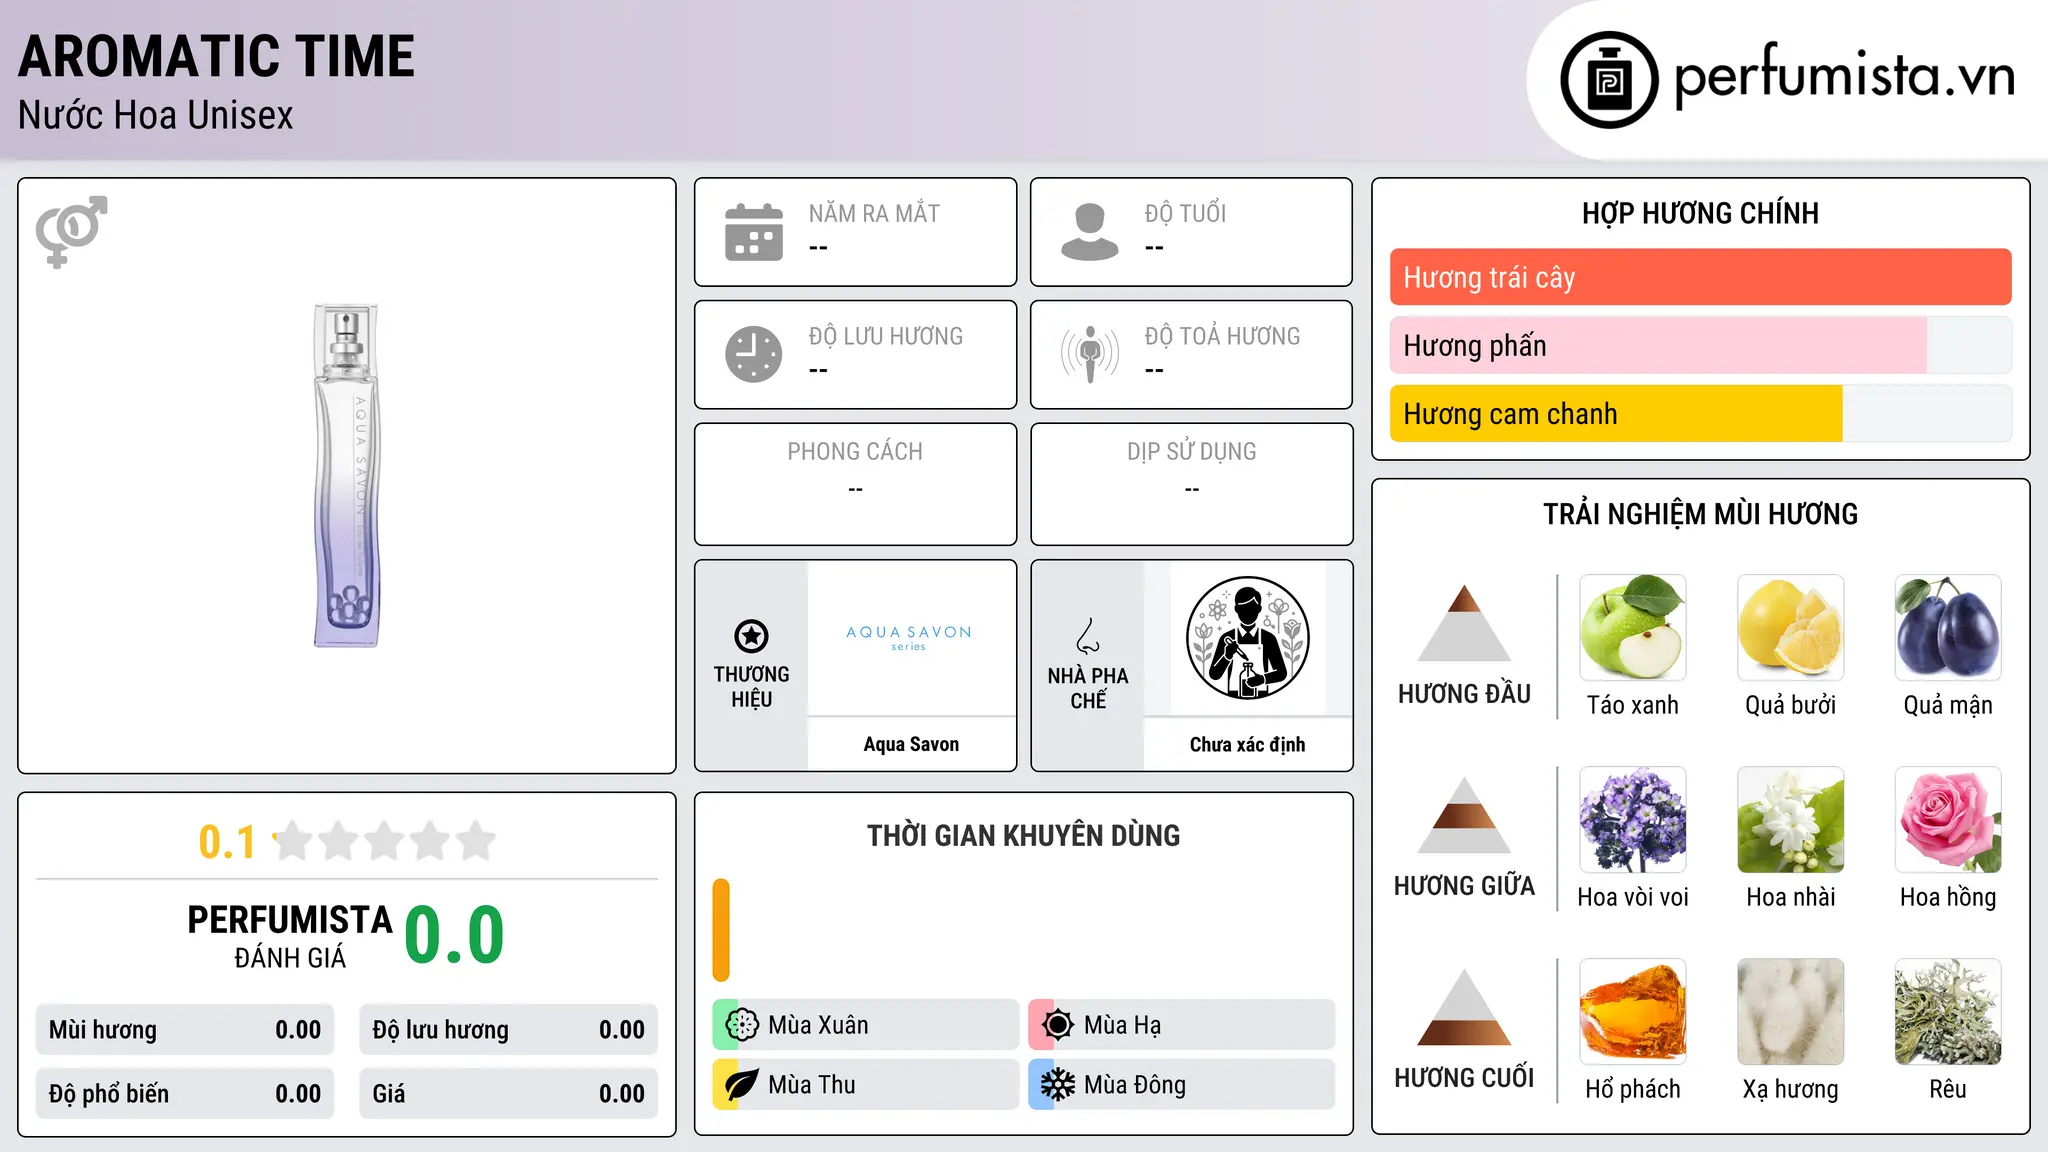Click the AROMATIC TIME title
This screenshot has width=2048, height=1152.
[216, 56]
